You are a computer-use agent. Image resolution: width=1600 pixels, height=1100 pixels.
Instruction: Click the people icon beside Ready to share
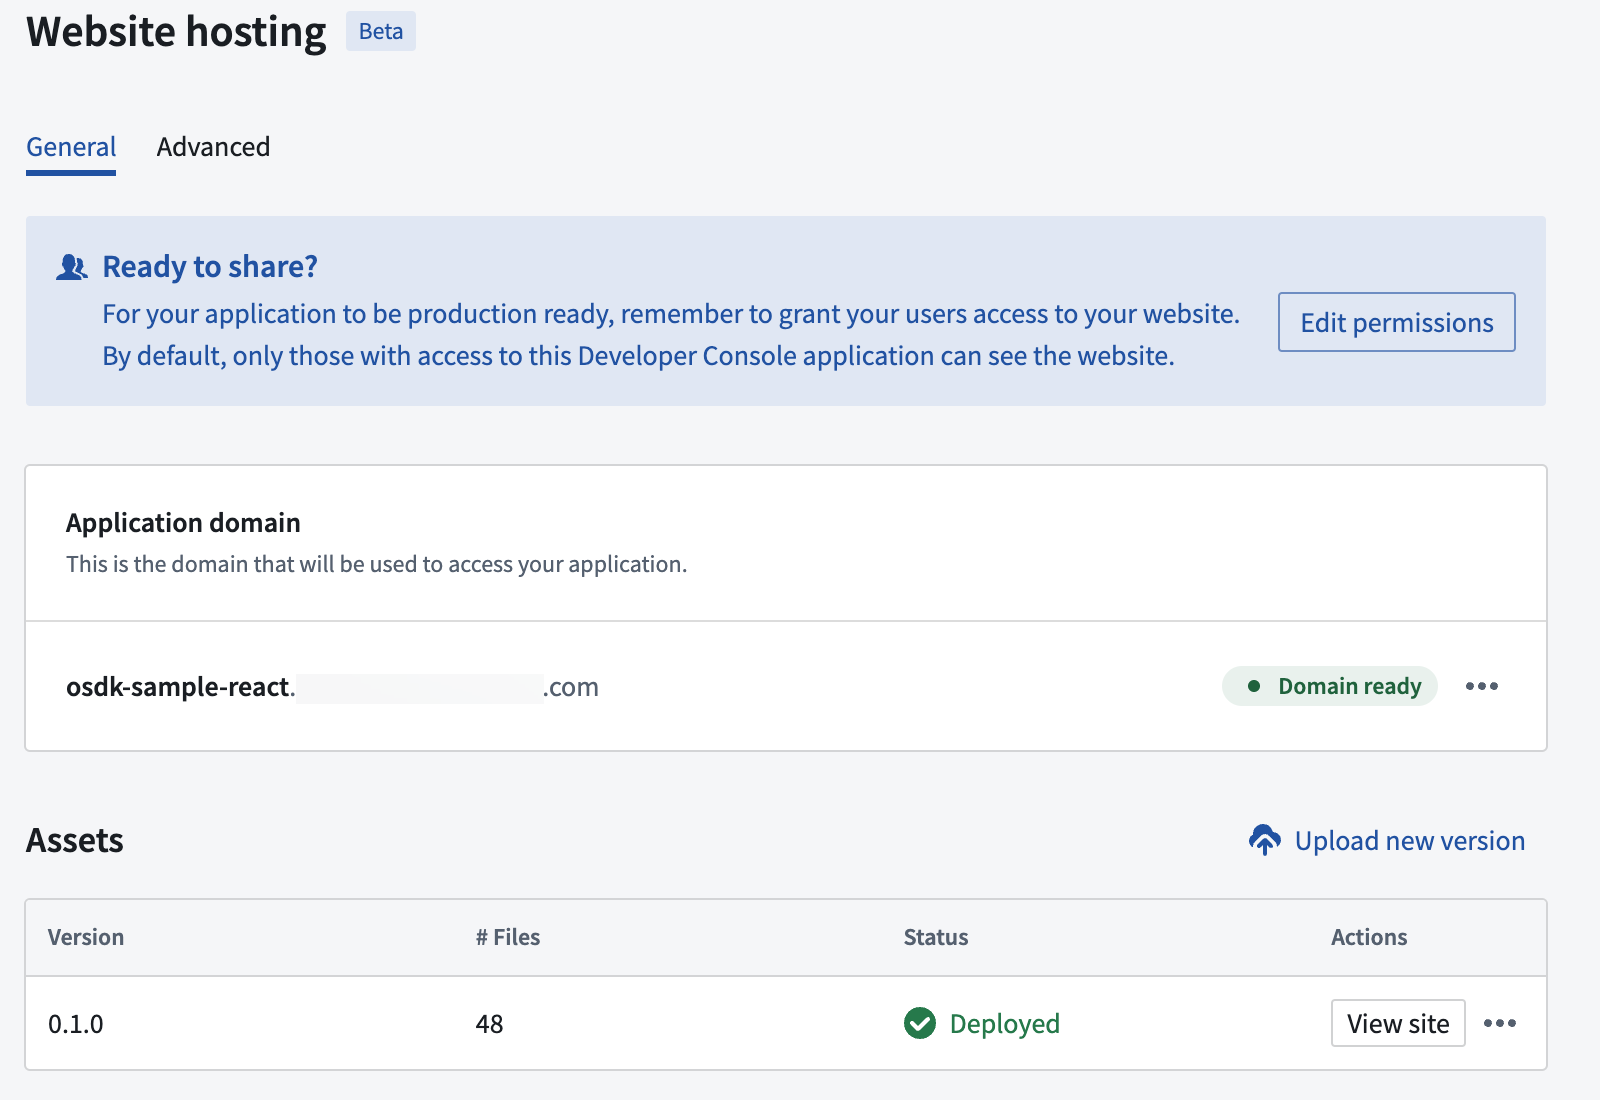point(71,267)
